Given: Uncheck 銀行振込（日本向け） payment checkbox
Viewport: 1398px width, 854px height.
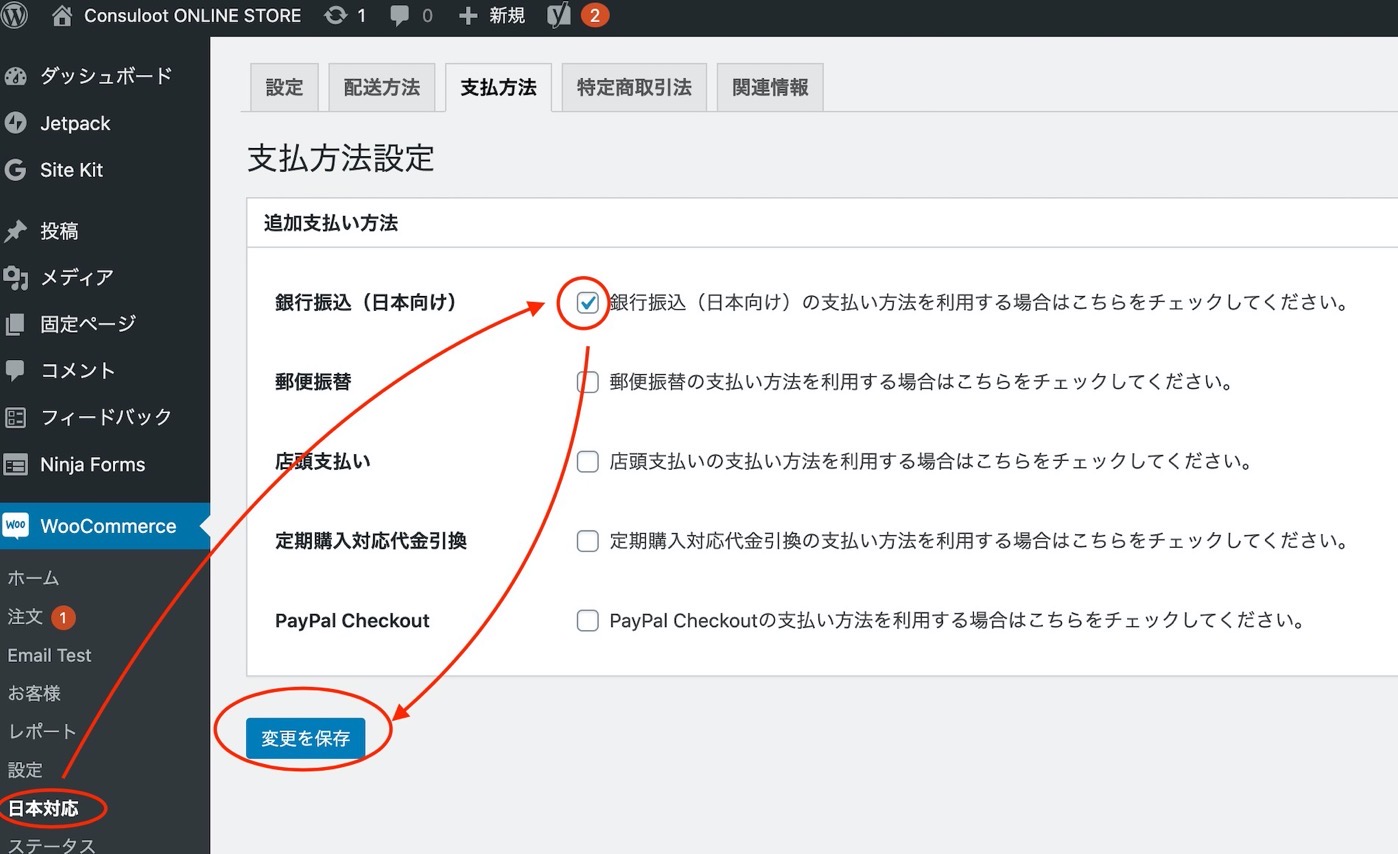Looking at the screenshot, I should tap(588, 303).
